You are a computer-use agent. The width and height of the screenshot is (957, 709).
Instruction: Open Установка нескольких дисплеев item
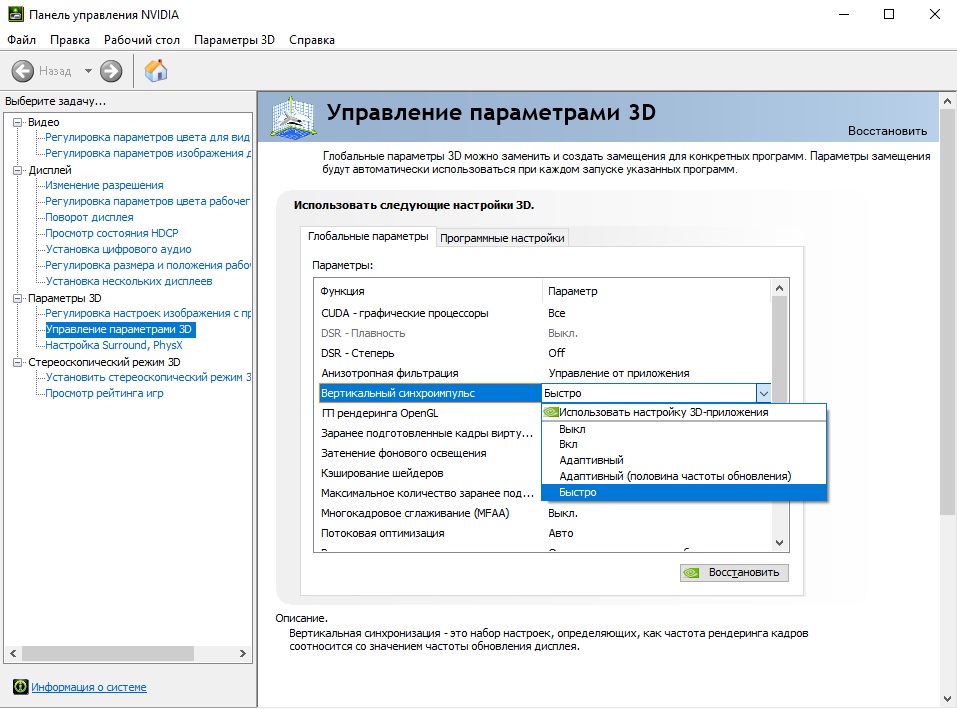coord(129,281)
